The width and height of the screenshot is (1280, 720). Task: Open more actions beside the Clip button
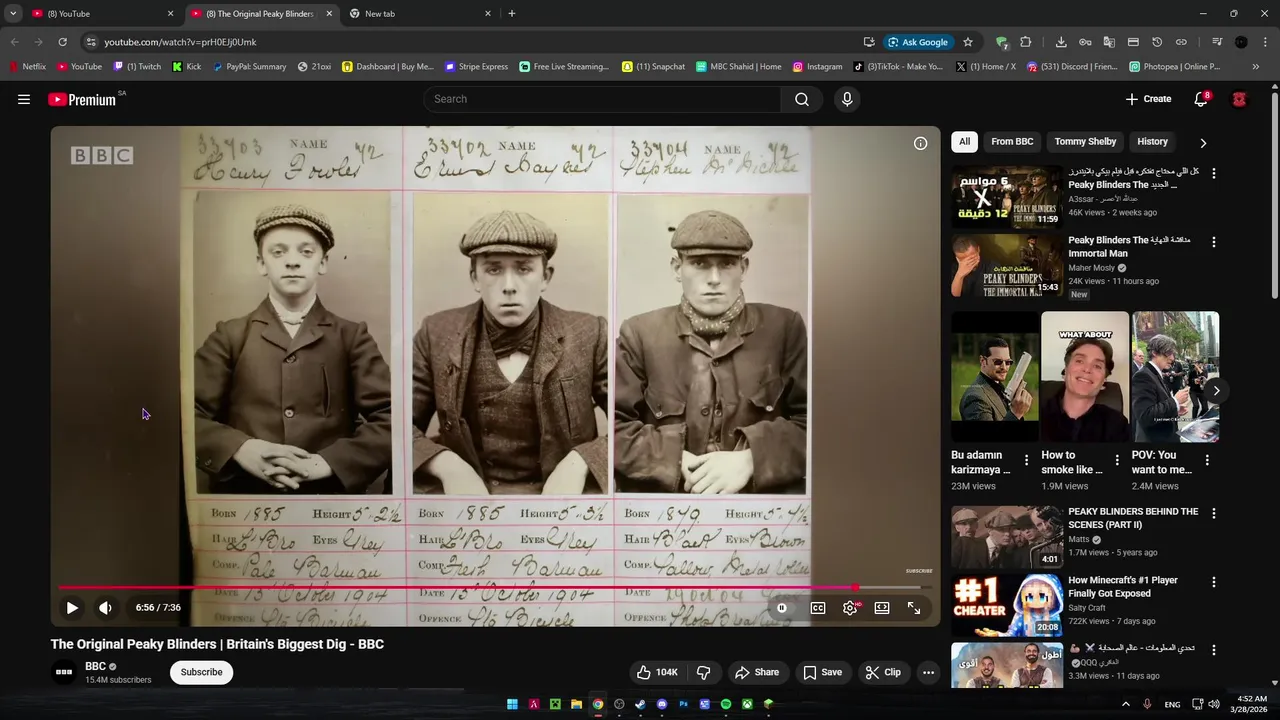click(x=928, y=672)
